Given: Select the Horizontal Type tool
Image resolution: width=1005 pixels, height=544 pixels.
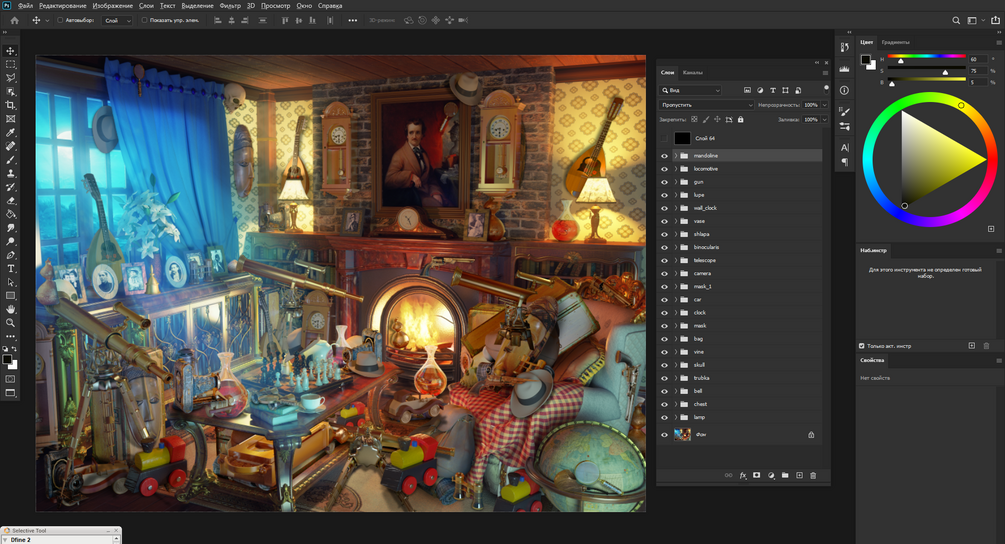Looking at the screenshot, I should tap(10, 268).
